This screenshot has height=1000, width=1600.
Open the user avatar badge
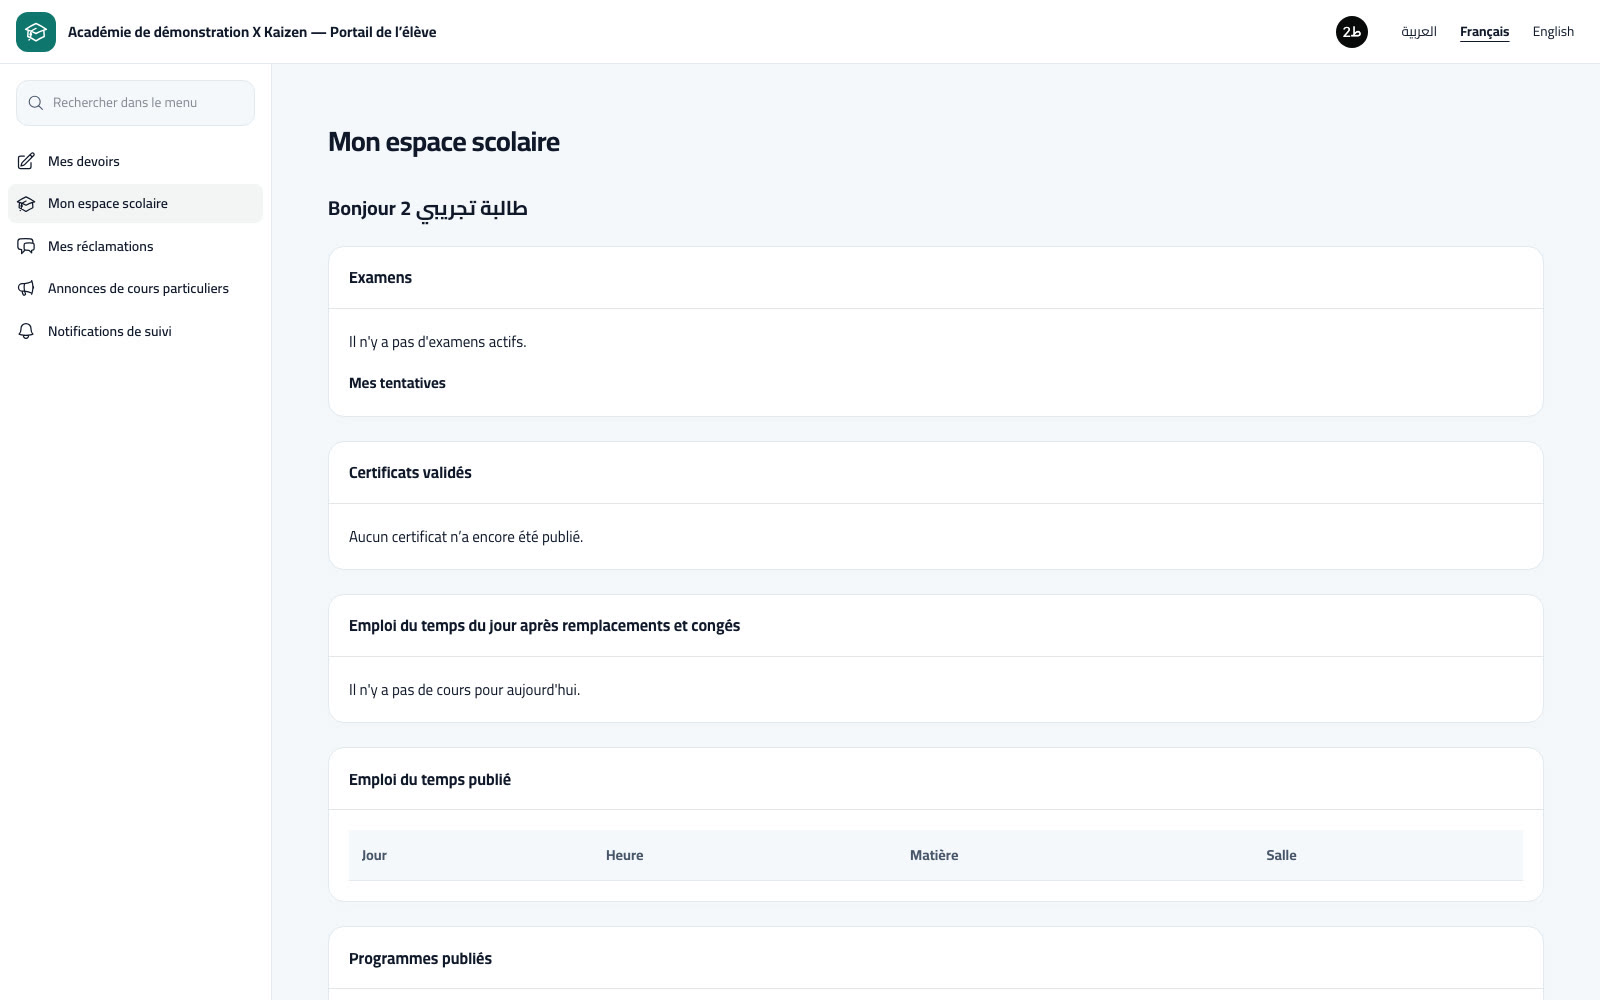(x=1352, y=32)
